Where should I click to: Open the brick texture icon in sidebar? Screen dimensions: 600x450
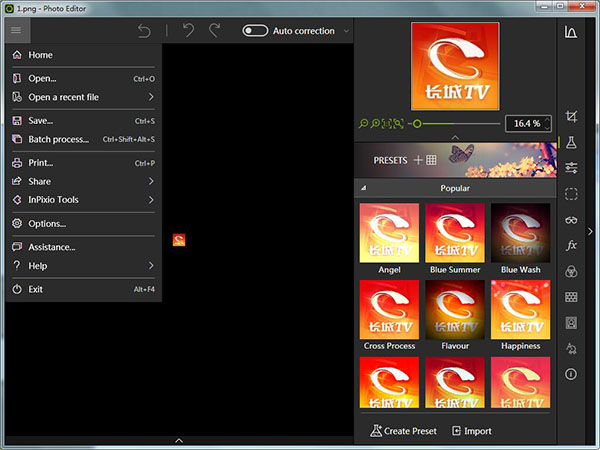(x=571, y=297)
